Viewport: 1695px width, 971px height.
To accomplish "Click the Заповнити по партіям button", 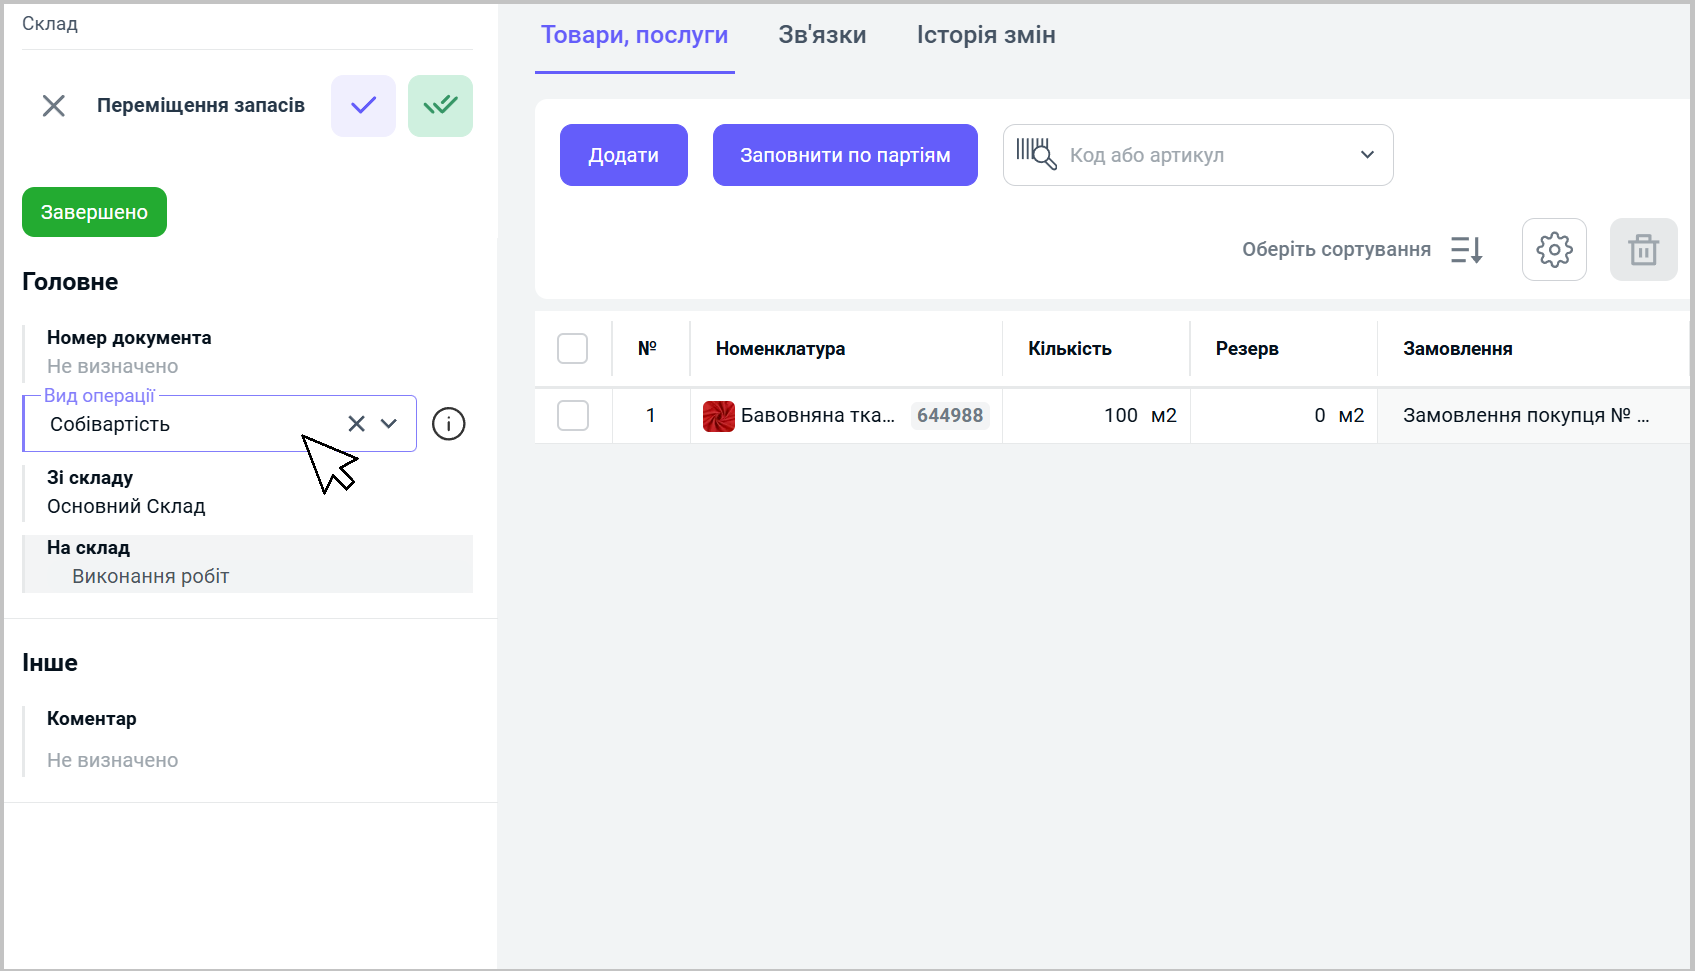I will pyautogui.click(x=845, y=155).
